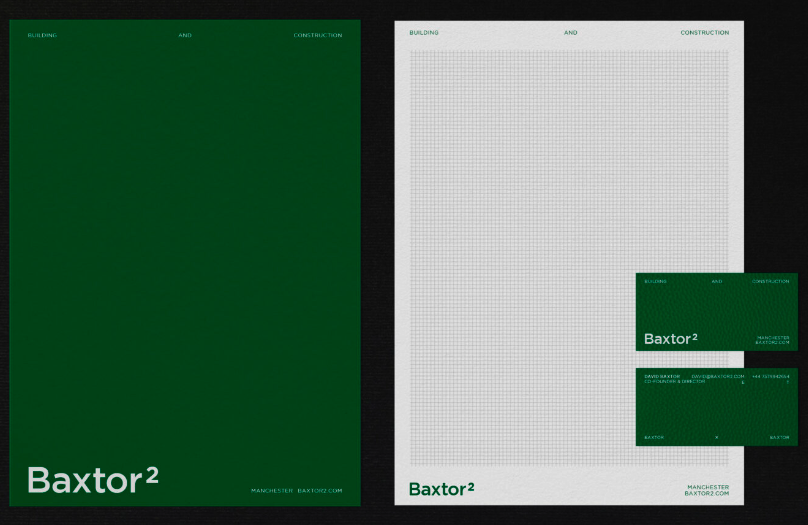Image resolution: width=808 pixels, height=525 pixels.
Task: Select 'BUILDING' header on the white letterhead
Action: (424, 33)
